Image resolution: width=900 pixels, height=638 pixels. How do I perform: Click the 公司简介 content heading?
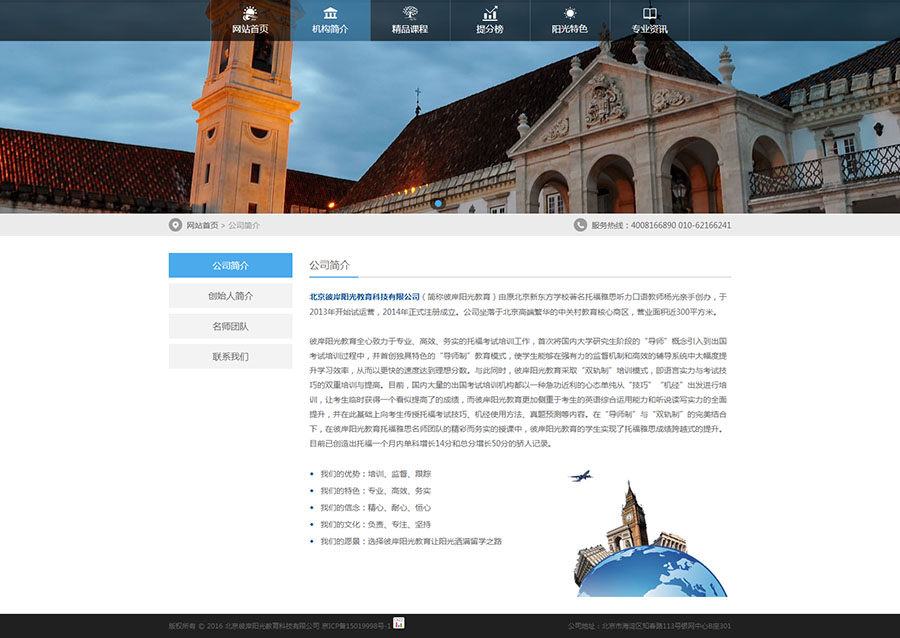[329, 265]
